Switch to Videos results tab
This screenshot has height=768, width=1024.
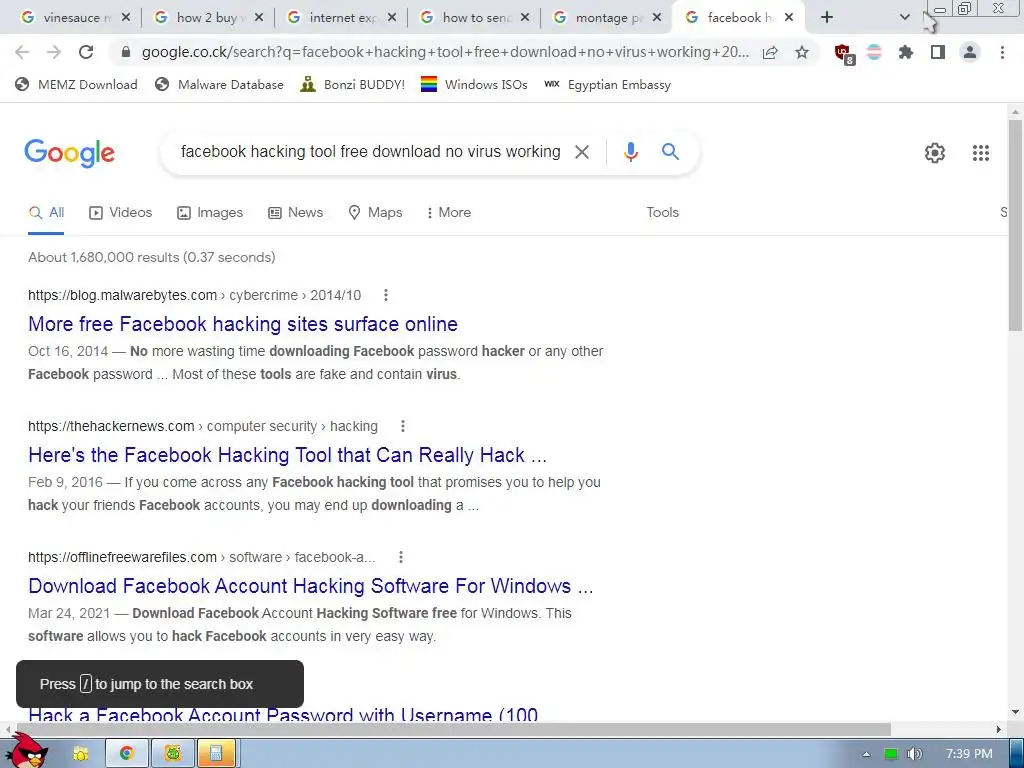point(121,212)
